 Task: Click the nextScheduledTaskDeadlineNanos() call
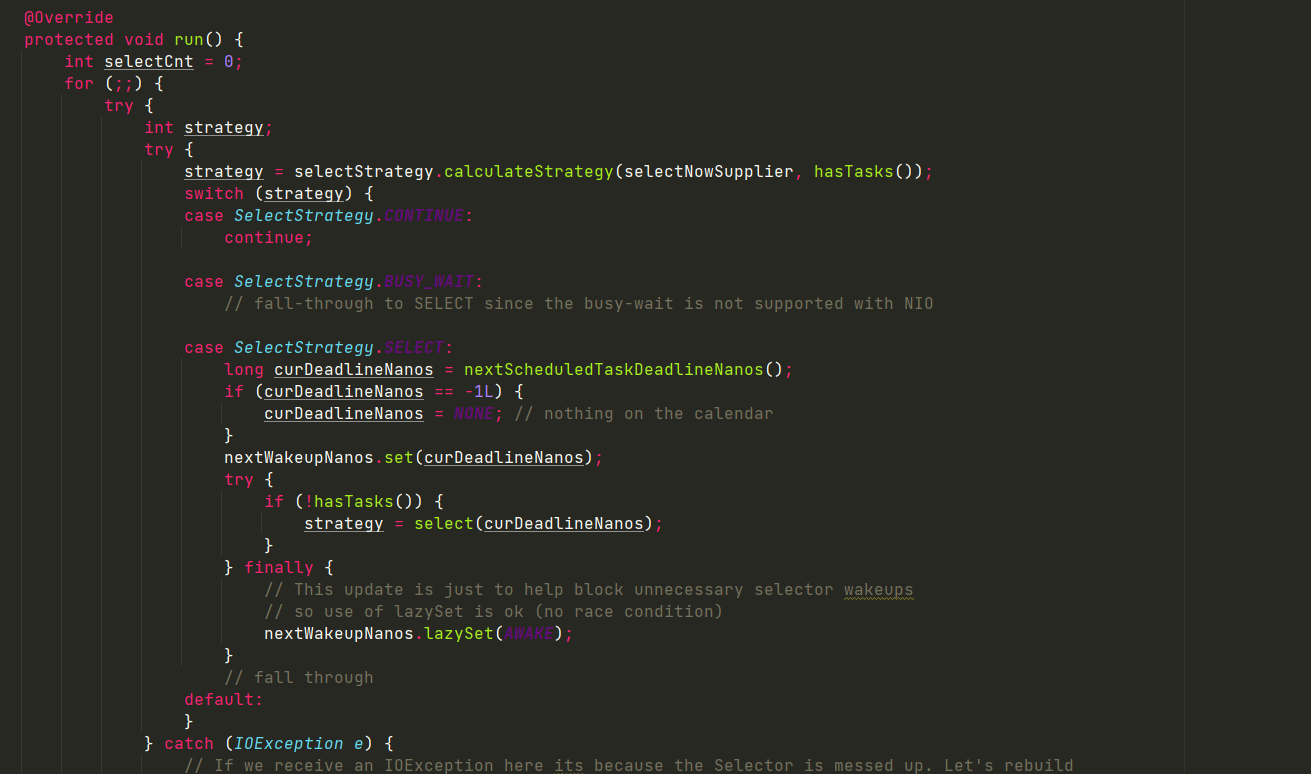[x=624, y=369]
